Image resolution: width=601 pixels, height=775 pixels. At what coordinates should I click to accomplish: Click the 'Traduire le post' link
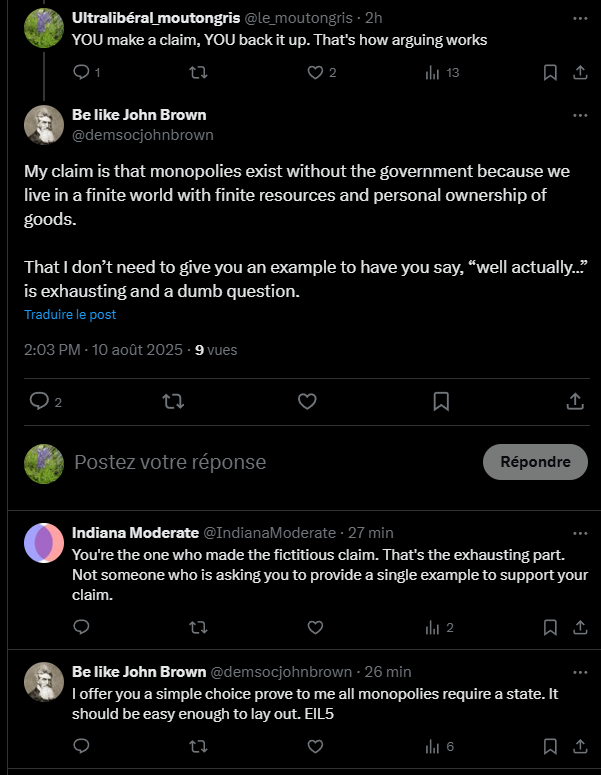(70, 314)
